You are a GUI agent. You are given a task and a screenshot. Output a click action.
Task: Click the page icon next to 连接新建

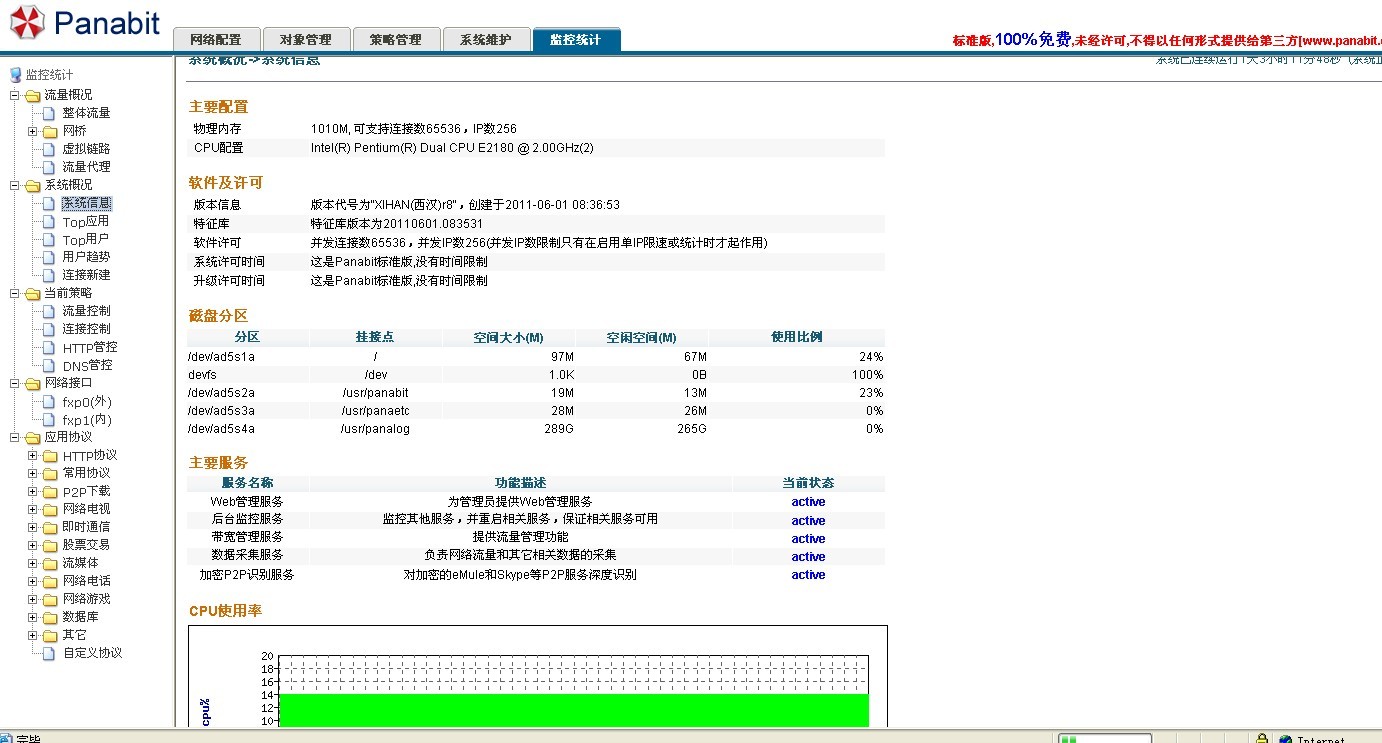[49, 275]
